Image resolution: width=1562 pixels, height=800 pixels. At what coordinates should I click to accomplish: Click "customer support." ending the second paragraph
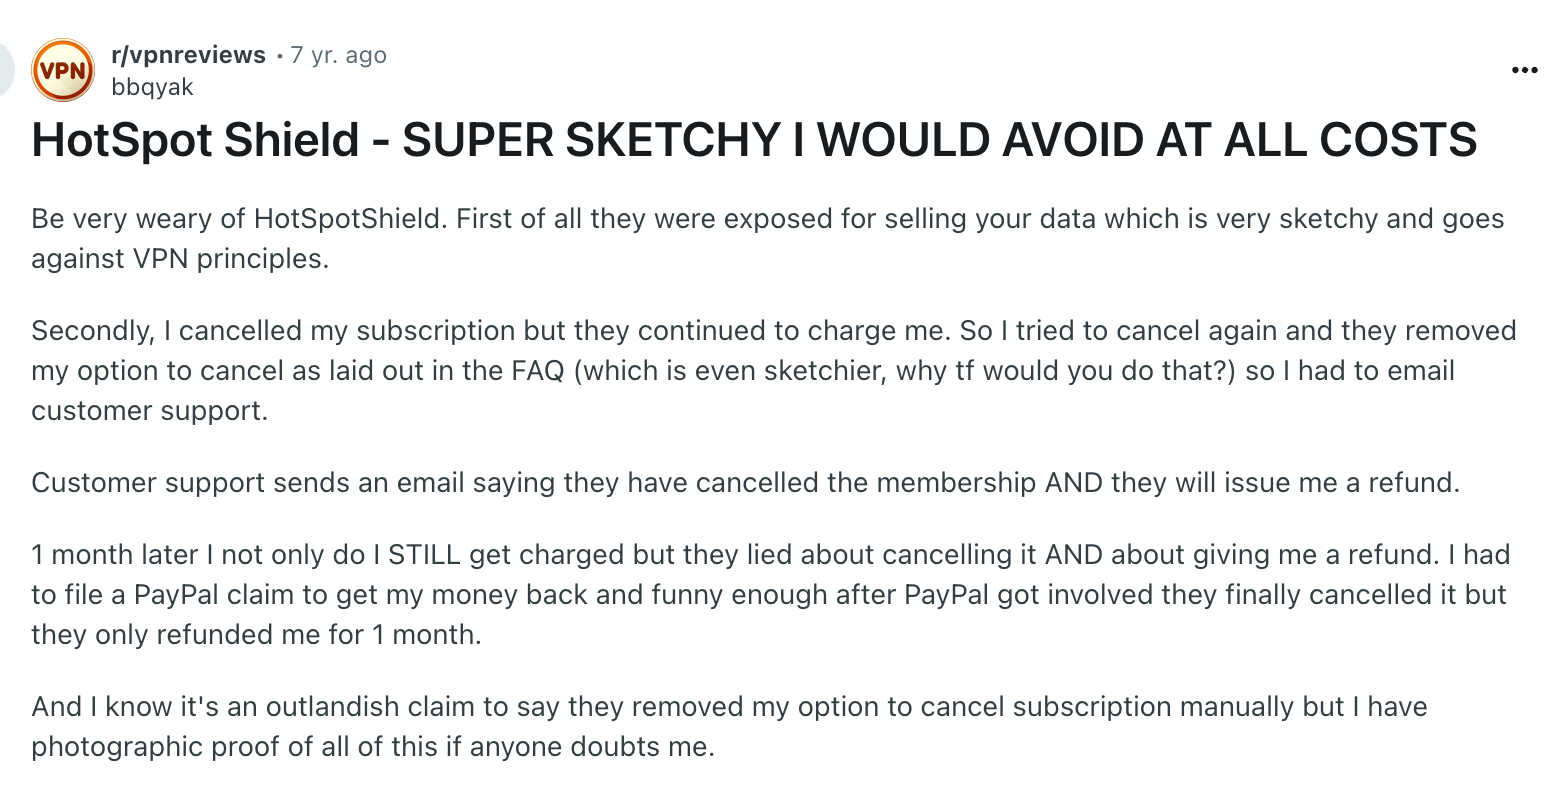coord(150,411)
